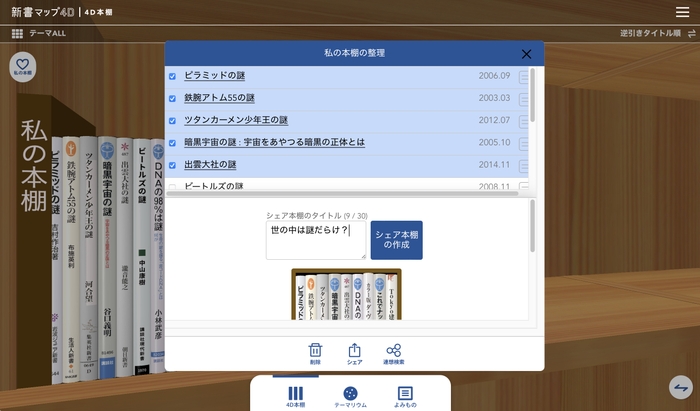Uncheck the 鉄腕アトム55の謎 checkbox

tap(173, 98)
